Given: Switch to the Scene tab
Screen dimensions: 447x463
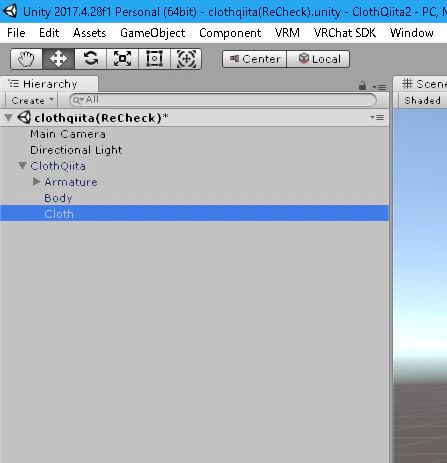Looking at the screenshot, I should (421, 84).
